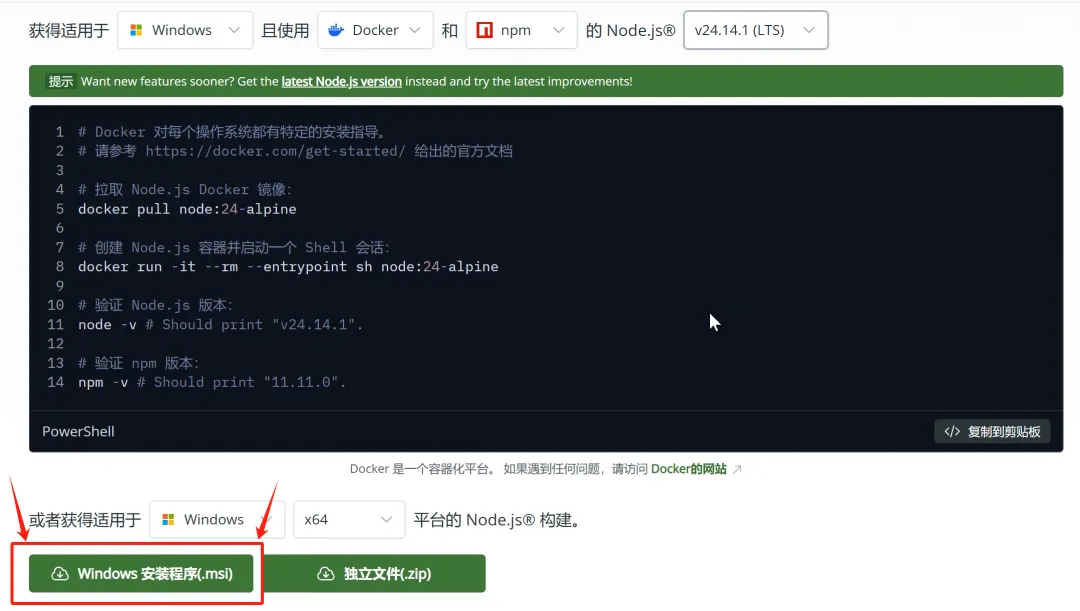This screenshot has height=611, width=1080.
Task: Click the Windows logo in lower dropdown
Action: tap(168, 519)
